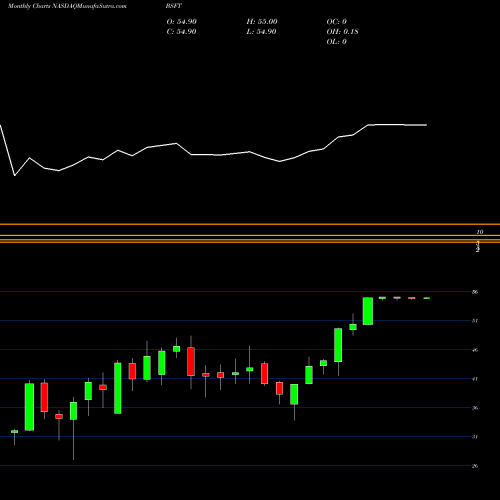Viewport: 500px width, 500px height.
Task: Click the 51 price axis label
Action: point(475,321)
